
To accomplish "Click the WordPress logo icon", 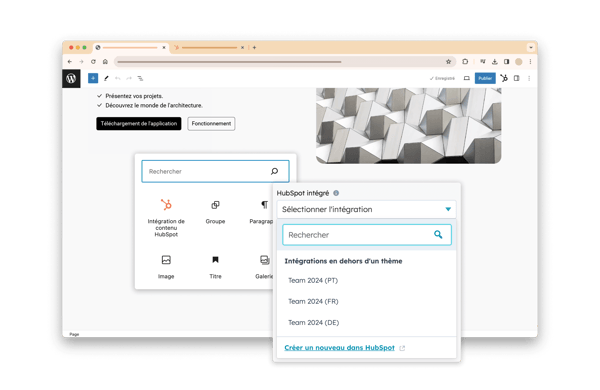I will (71, 78).
